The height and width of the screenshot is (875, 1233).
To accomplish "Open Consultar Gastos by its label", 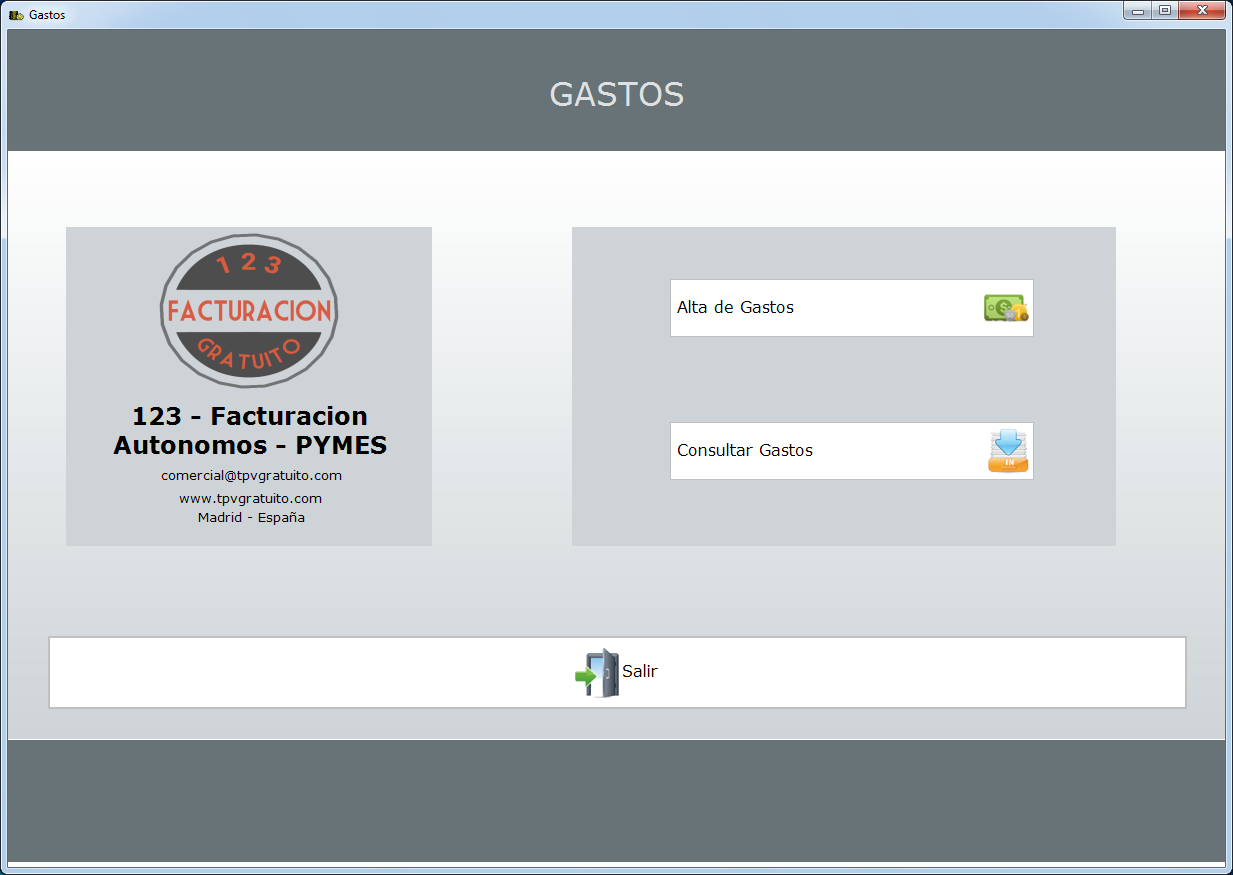I will (x=745, y=451).
